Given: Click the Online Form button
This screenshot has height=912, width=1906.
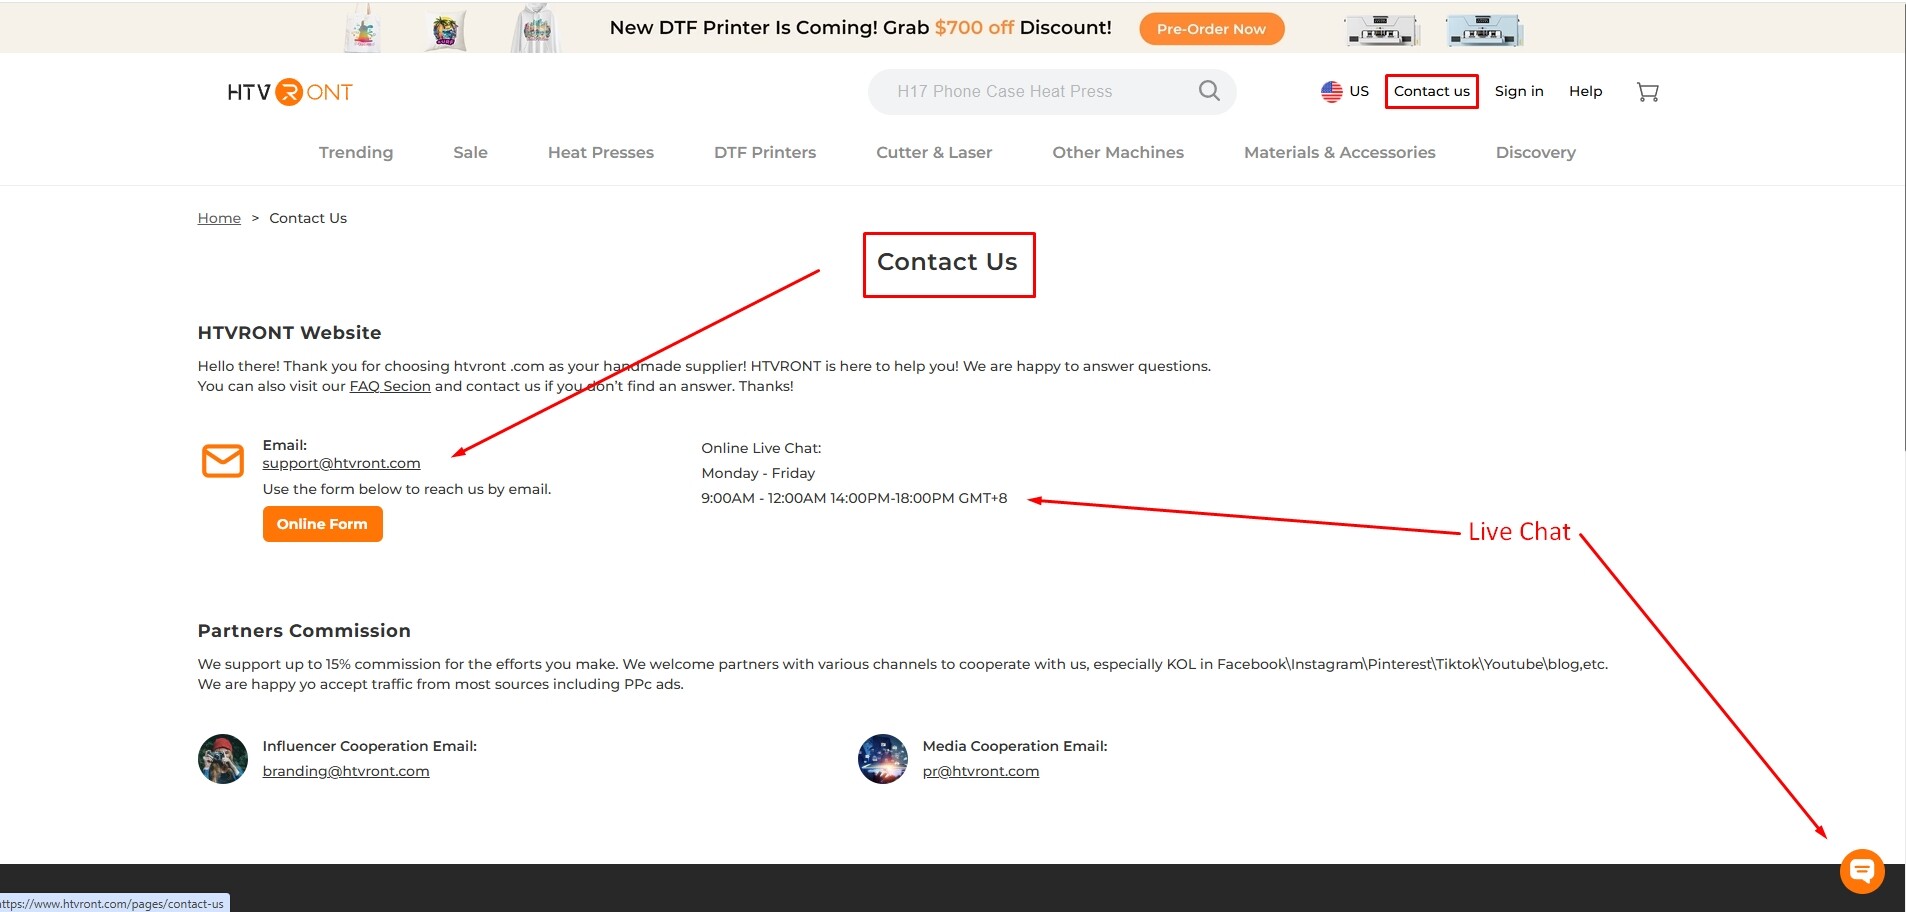Looking at the screenshot, I should pos(322,524).
